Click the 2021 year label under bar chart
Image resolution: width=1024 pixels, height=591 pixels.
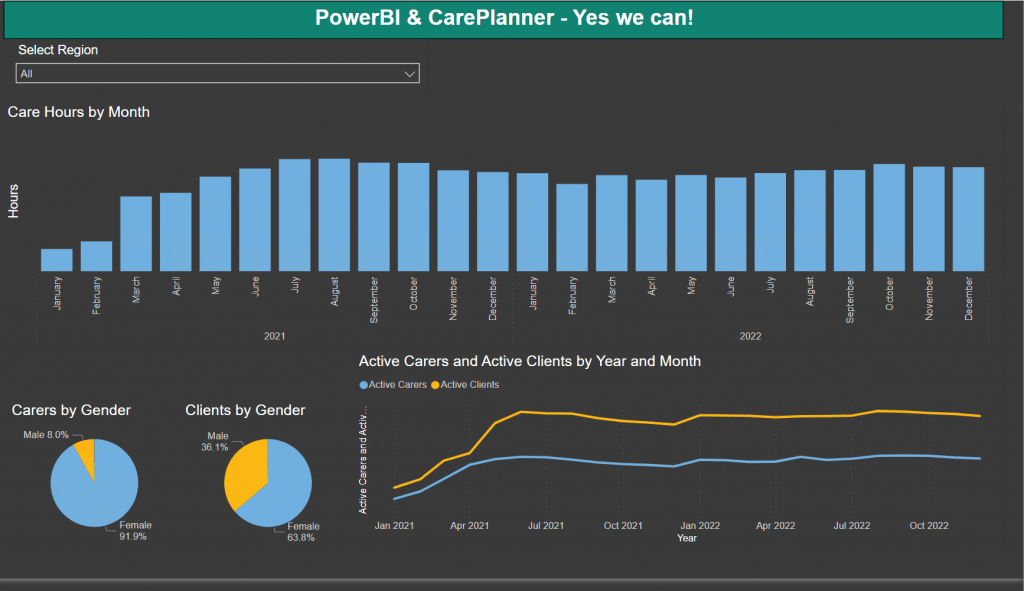click(274, 336)
